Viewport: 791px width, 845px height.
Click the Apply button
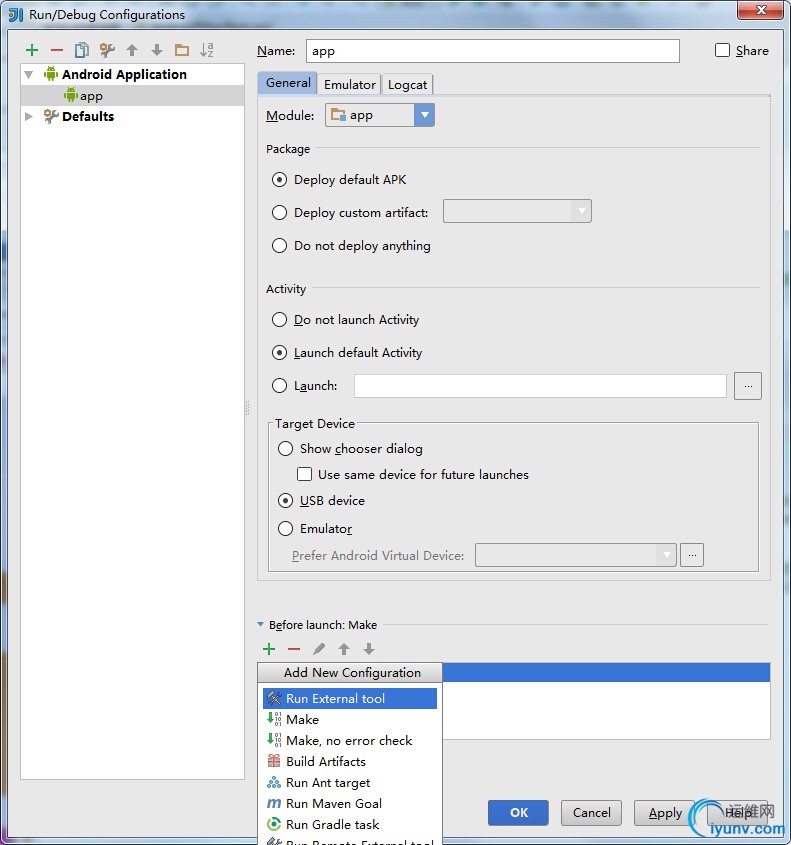[664, 813]
